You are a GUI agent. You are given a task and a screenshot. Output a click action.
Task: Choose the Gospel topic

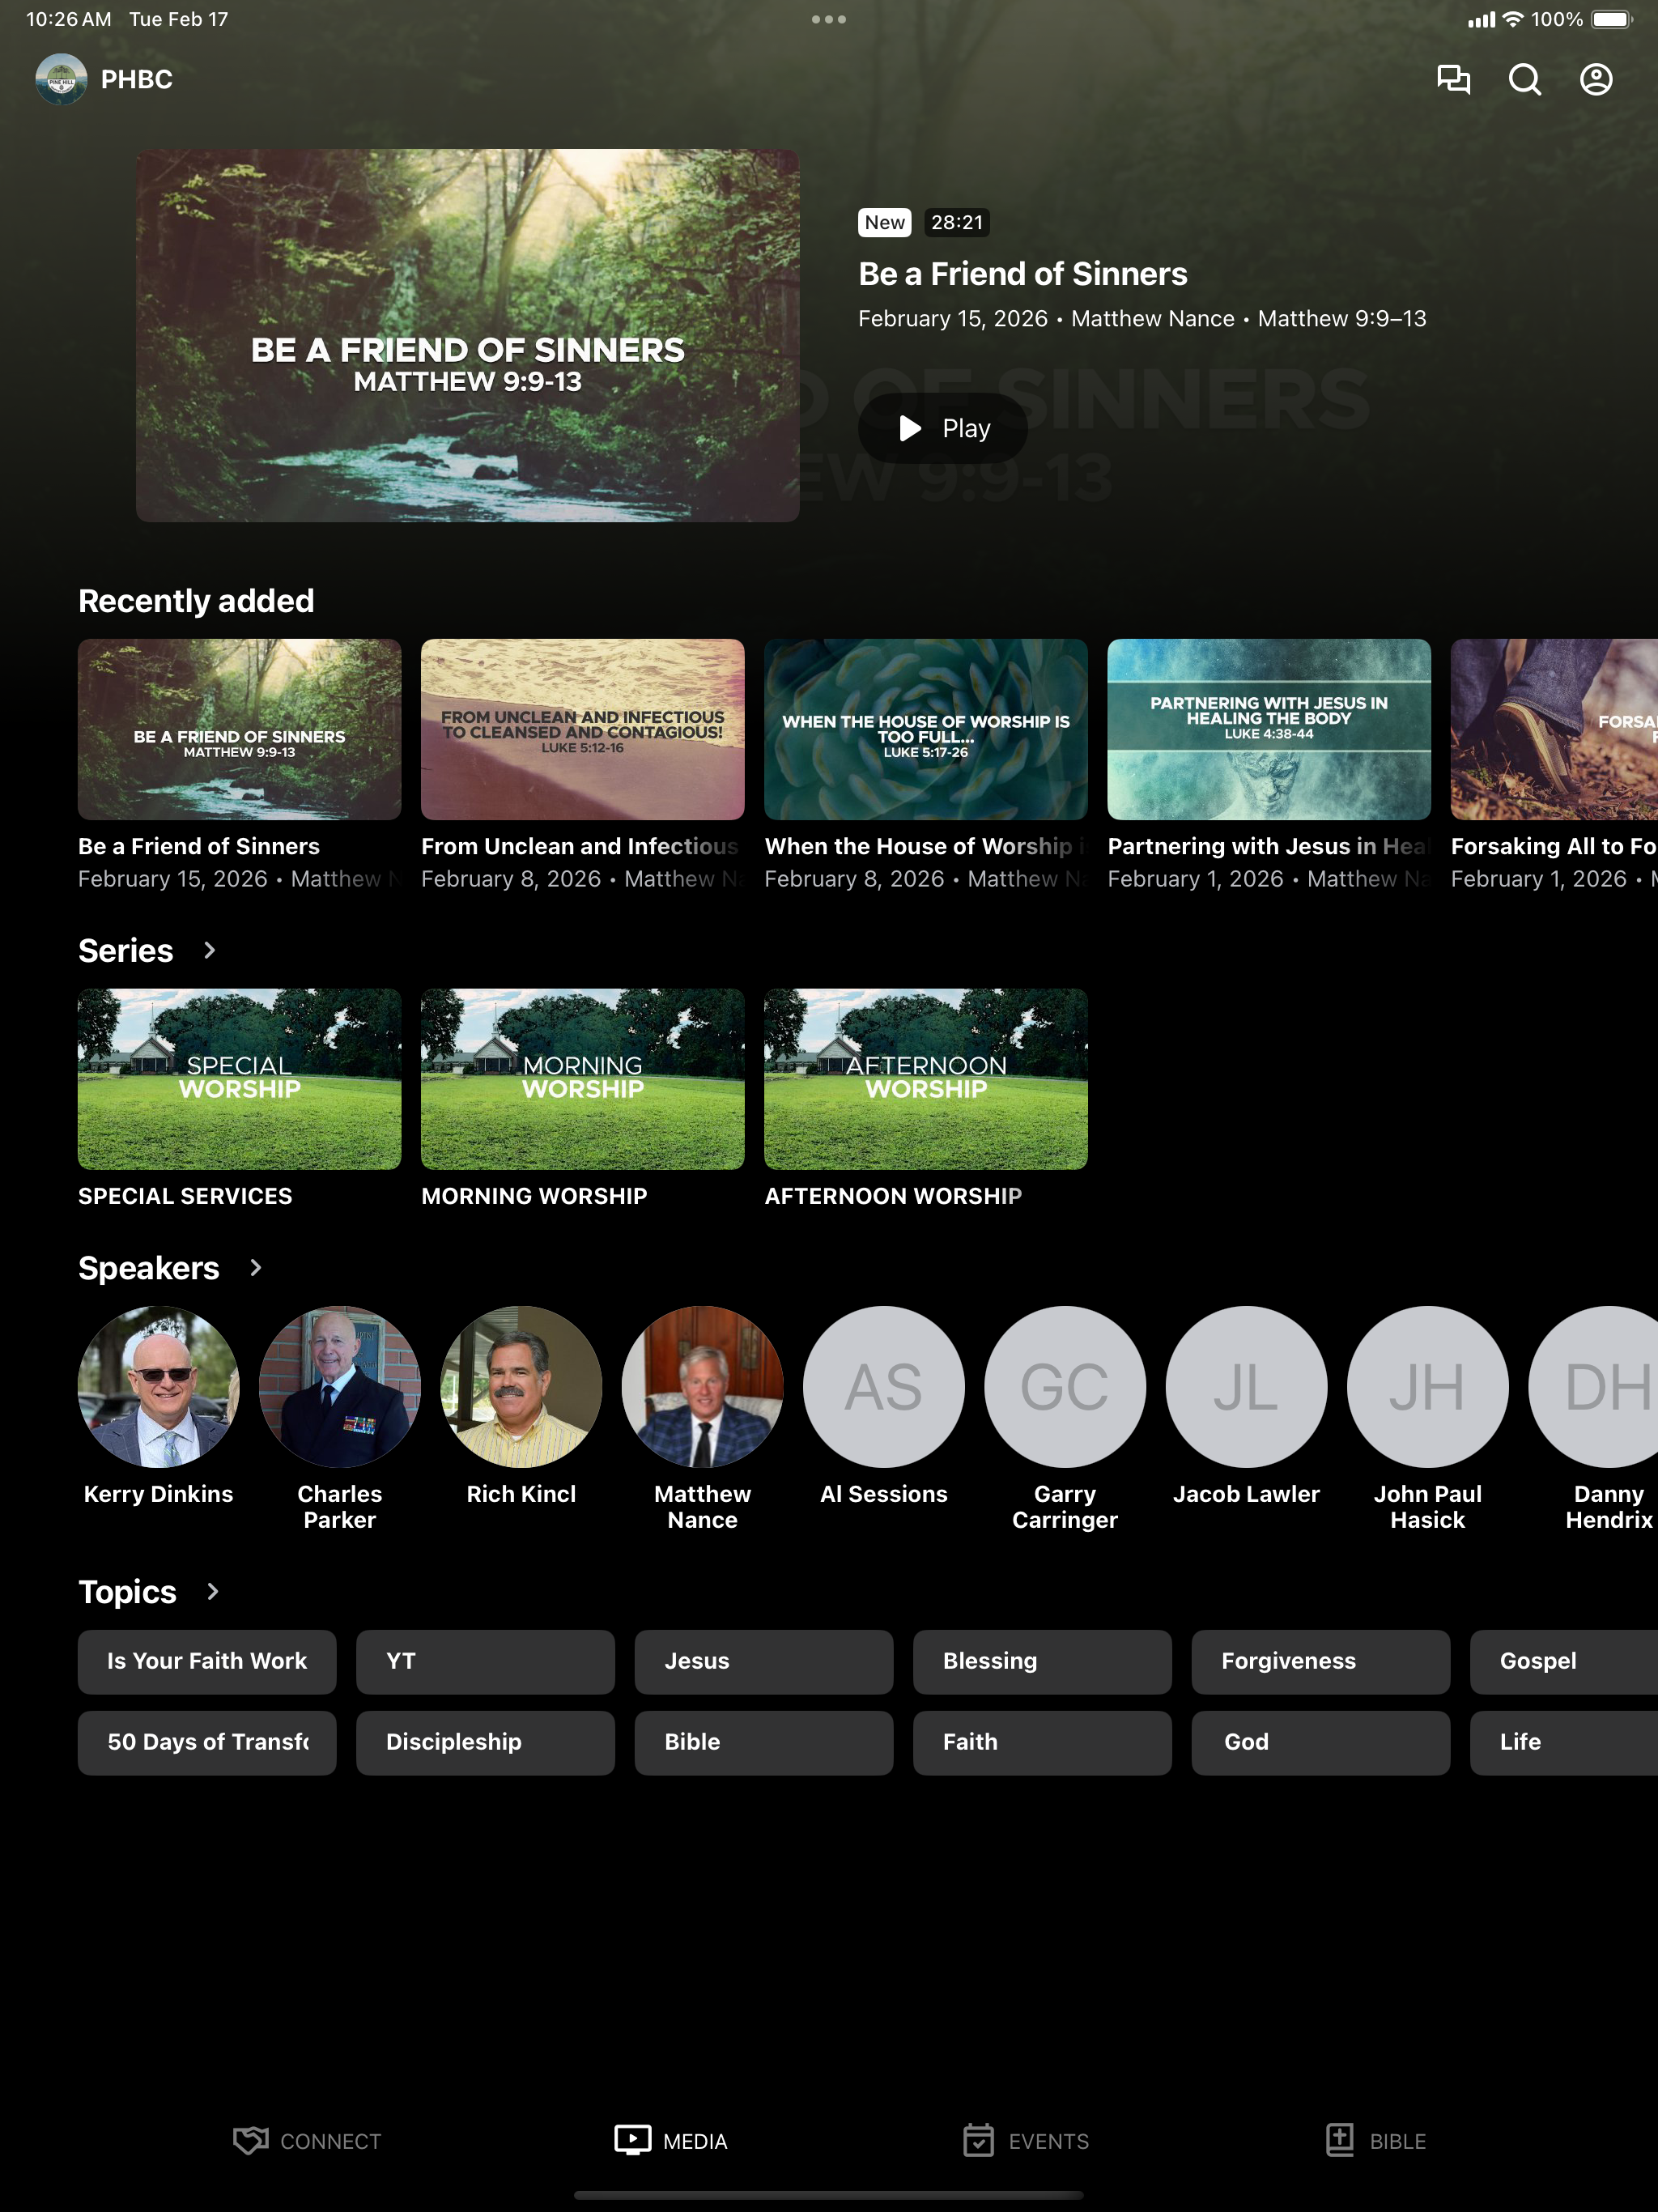pos(1564,1661)
